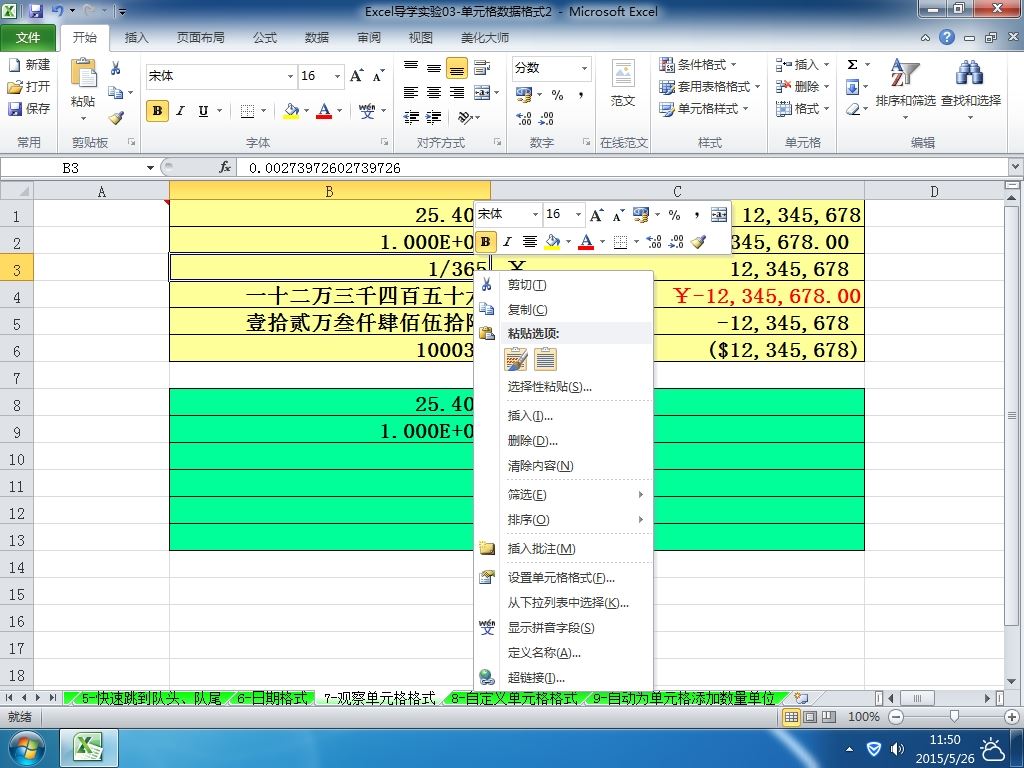This screenshot has width=1024, height=768.
Task: Toggle the ribbon's align text right button
Action: pos(457,93)
